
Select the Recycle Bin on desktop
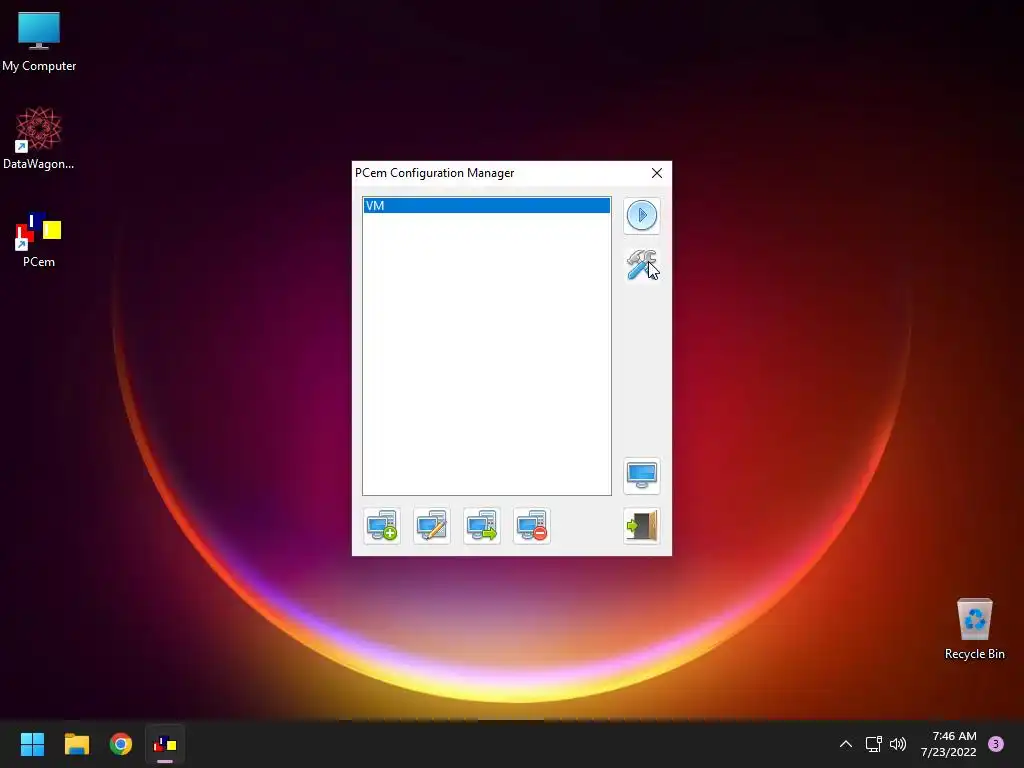pos(974,629)
